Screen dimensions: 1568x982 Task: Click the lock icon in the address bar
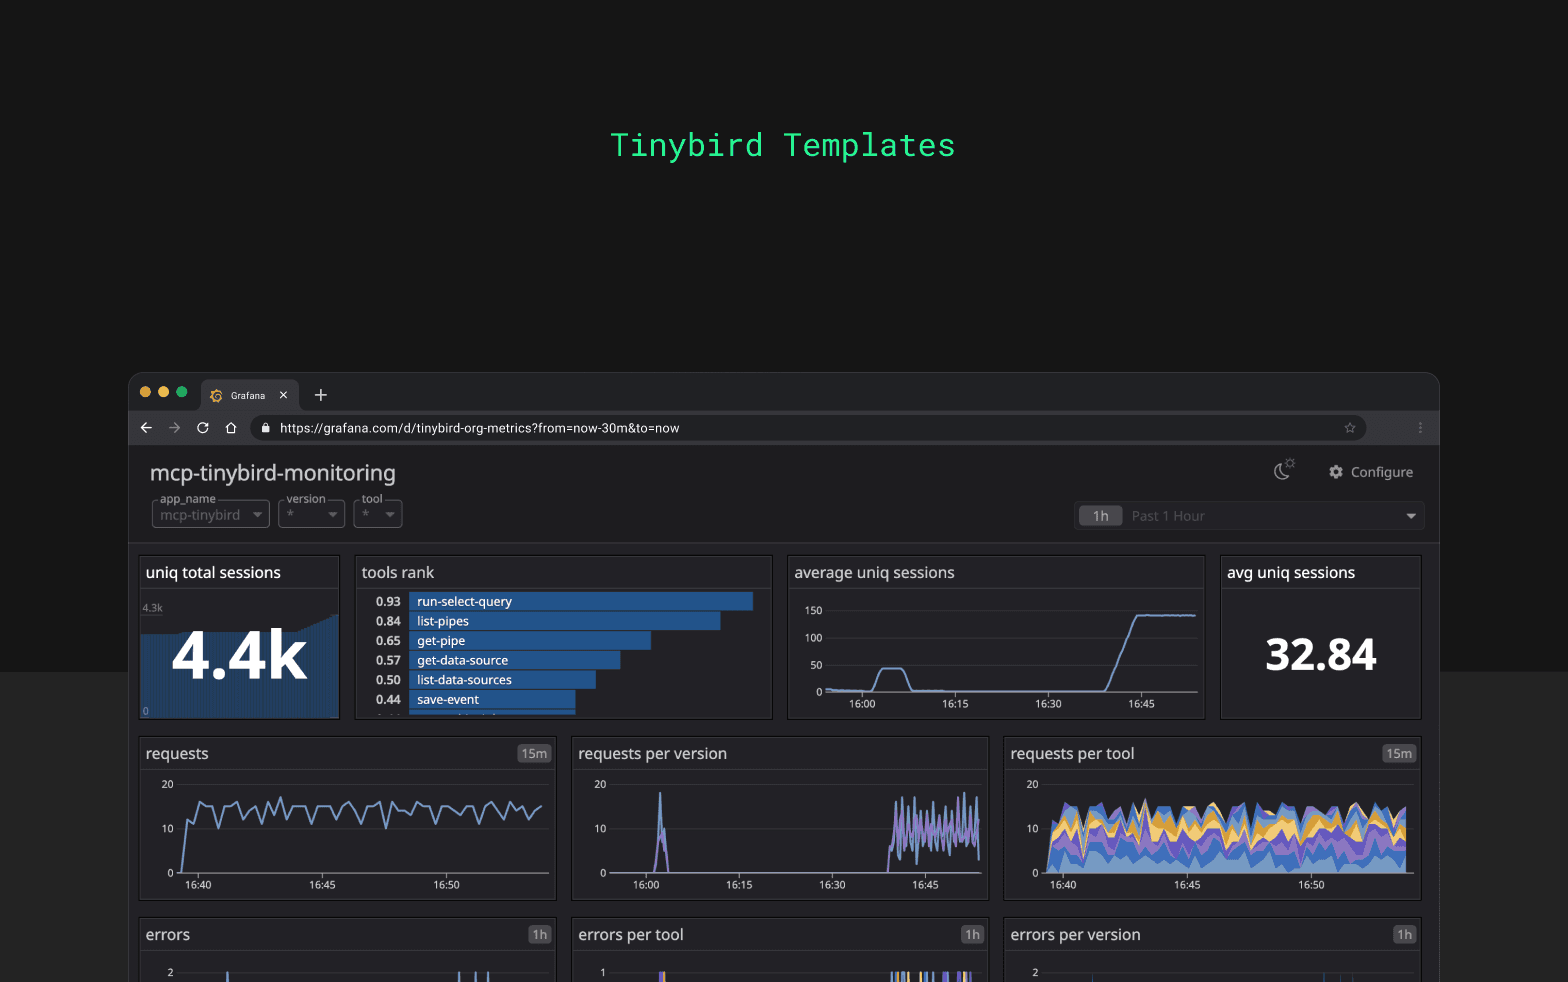point(265,428)
